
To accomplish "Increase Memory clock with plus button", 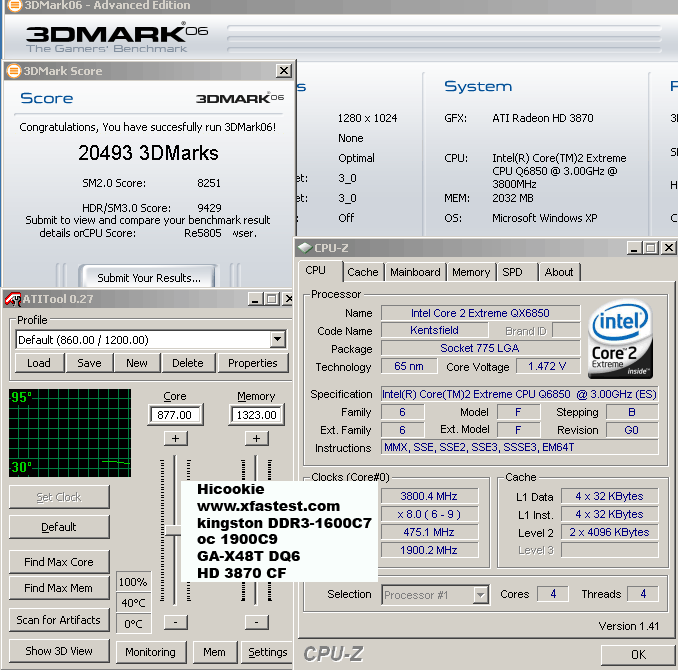I will [x=256, y=438].
